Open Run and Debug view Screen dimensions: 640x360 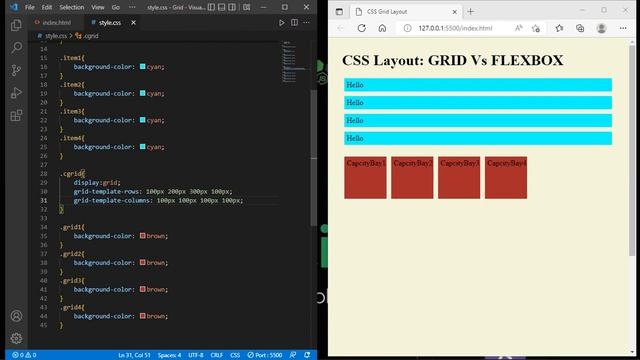click(16, 93)
